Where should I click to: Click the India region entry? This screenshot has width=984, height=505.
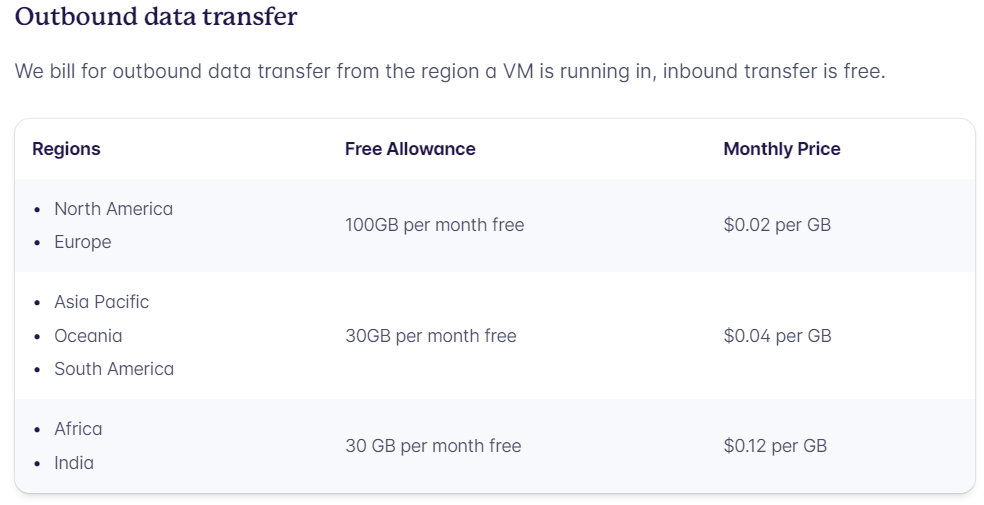pos(74,463)
